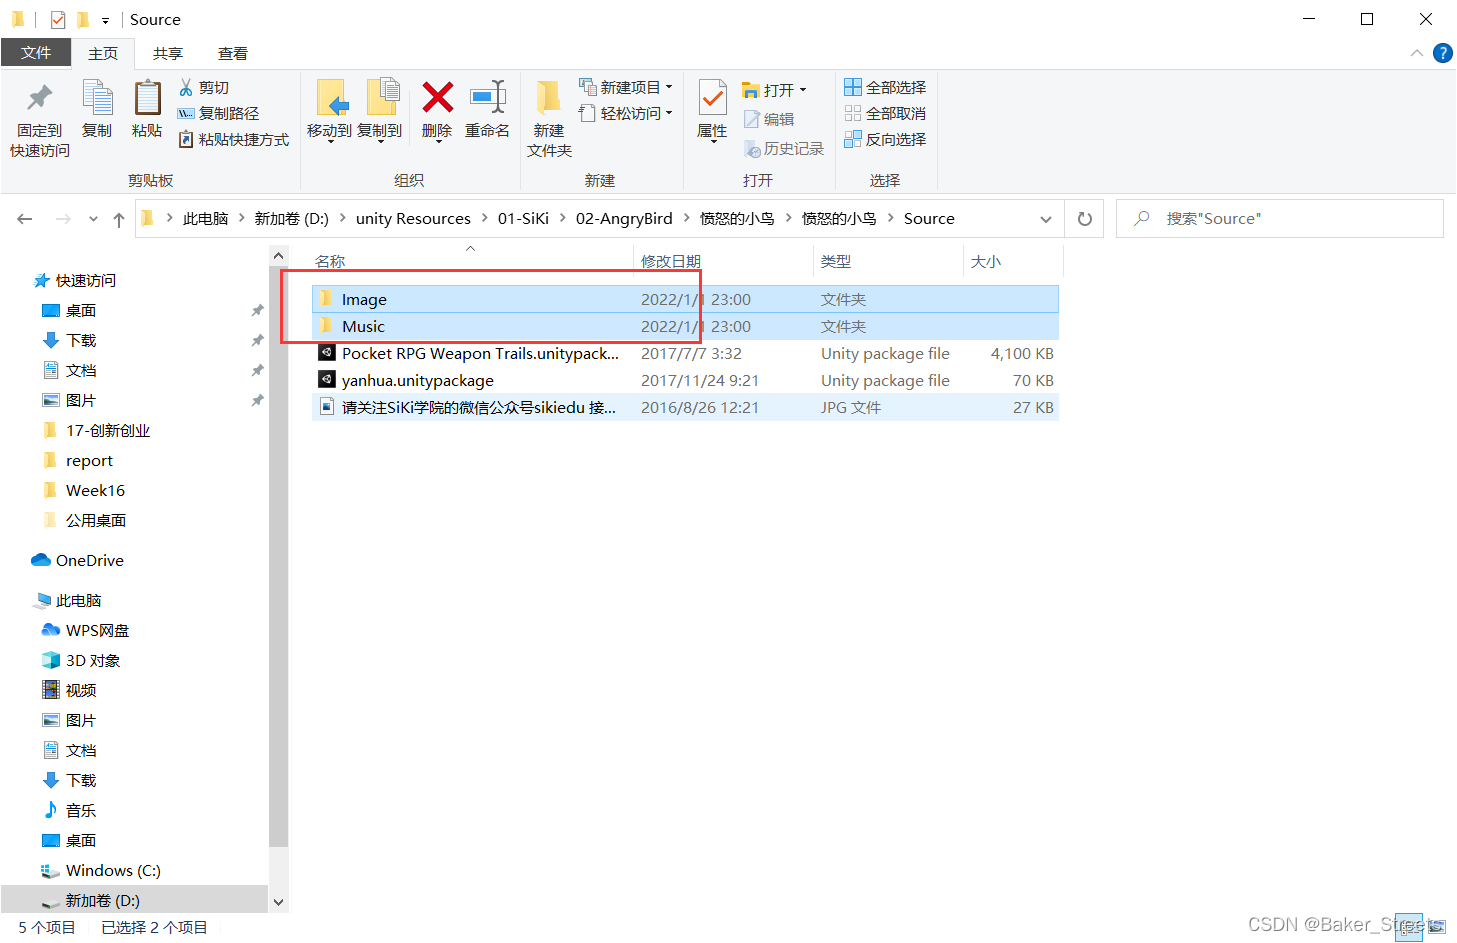The width and height of the screenshot is (1457, 943).
Task: Go up one folder level
Action: point(119,219)
